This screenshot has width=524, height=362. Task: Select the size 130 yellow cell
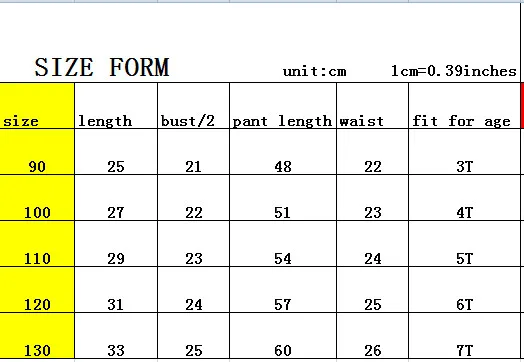37,336
